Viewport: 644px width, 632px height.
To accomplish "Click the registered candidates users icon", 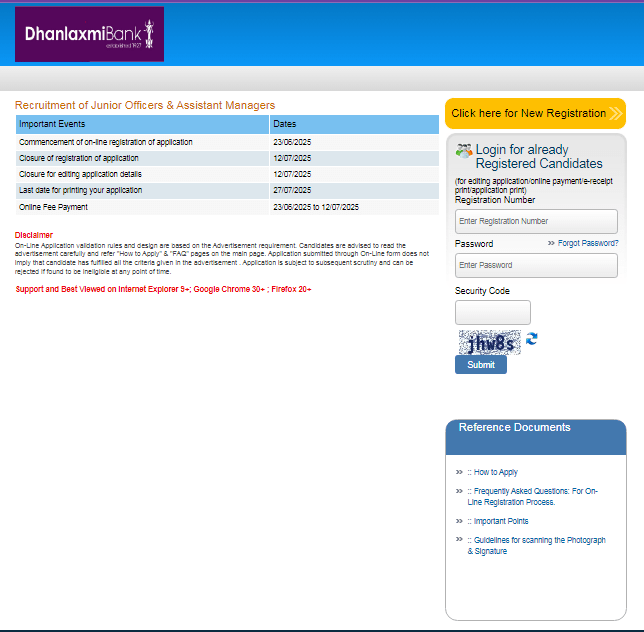I will [x=464, y=151].
